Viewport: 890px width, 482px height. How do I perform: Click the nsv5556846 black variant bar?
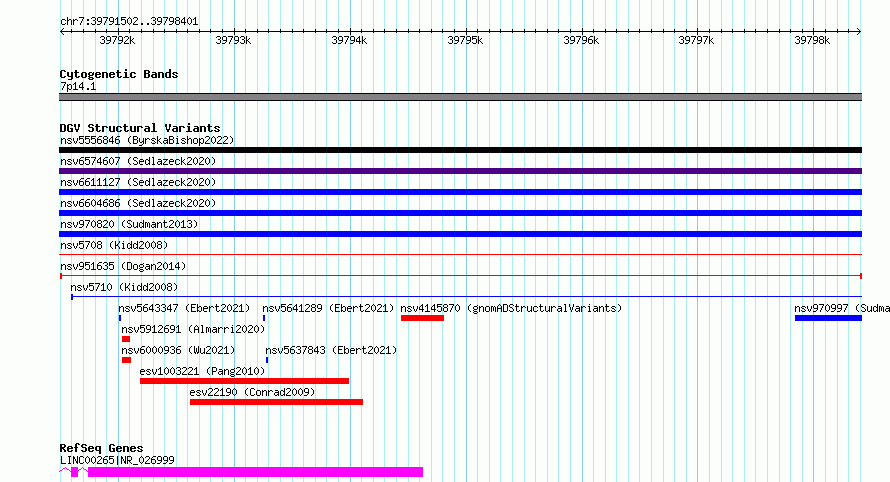[460, 150]
